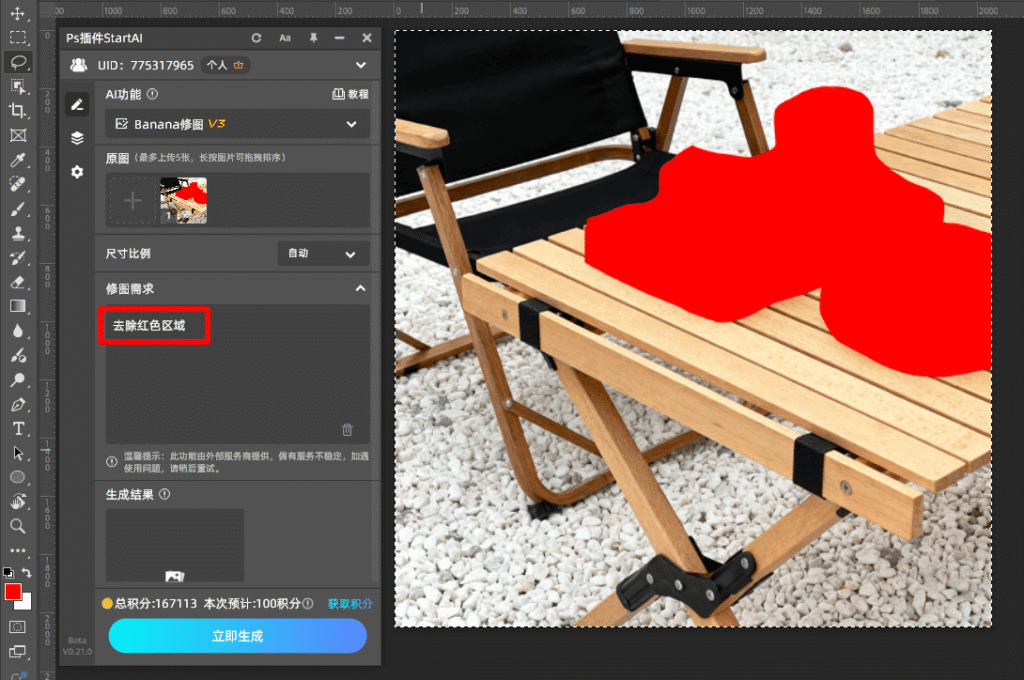Pin the StartAI plugin panel
The image size is (1024, 680).
point(313,38)
